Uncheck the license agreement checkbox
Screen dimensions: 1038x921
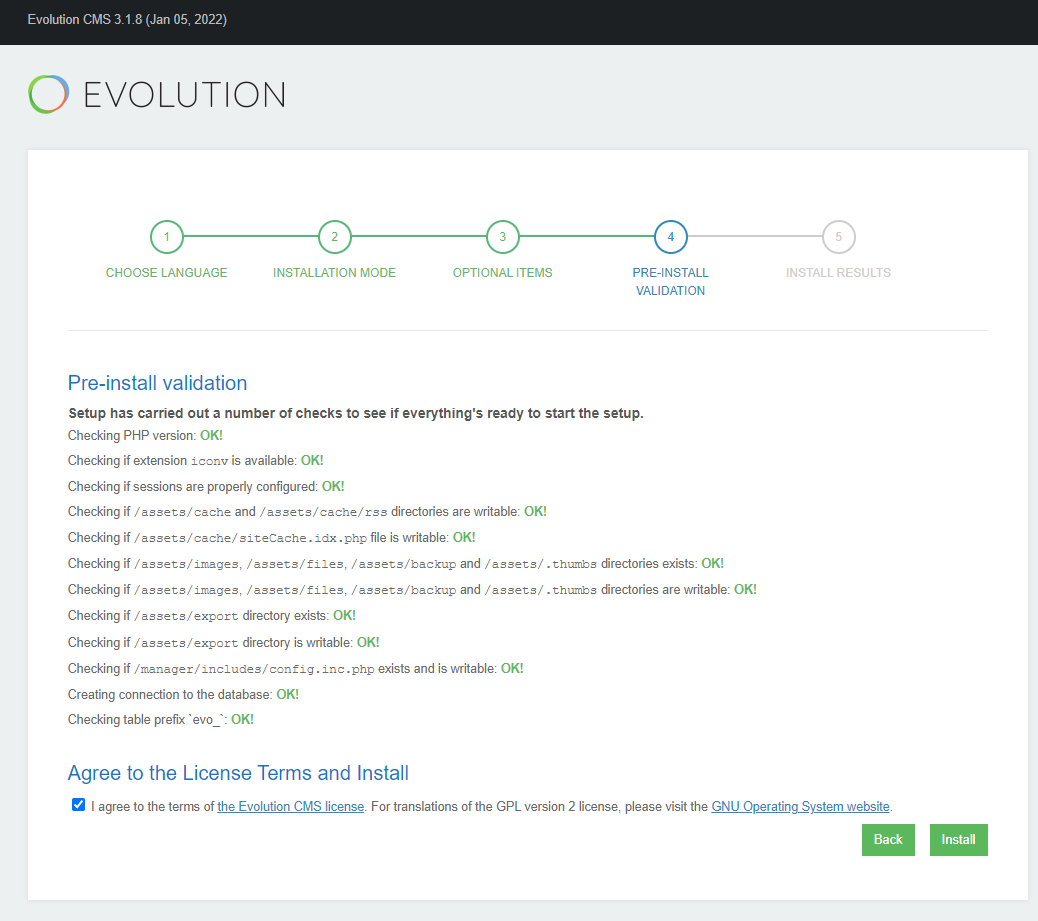point(78,804)
